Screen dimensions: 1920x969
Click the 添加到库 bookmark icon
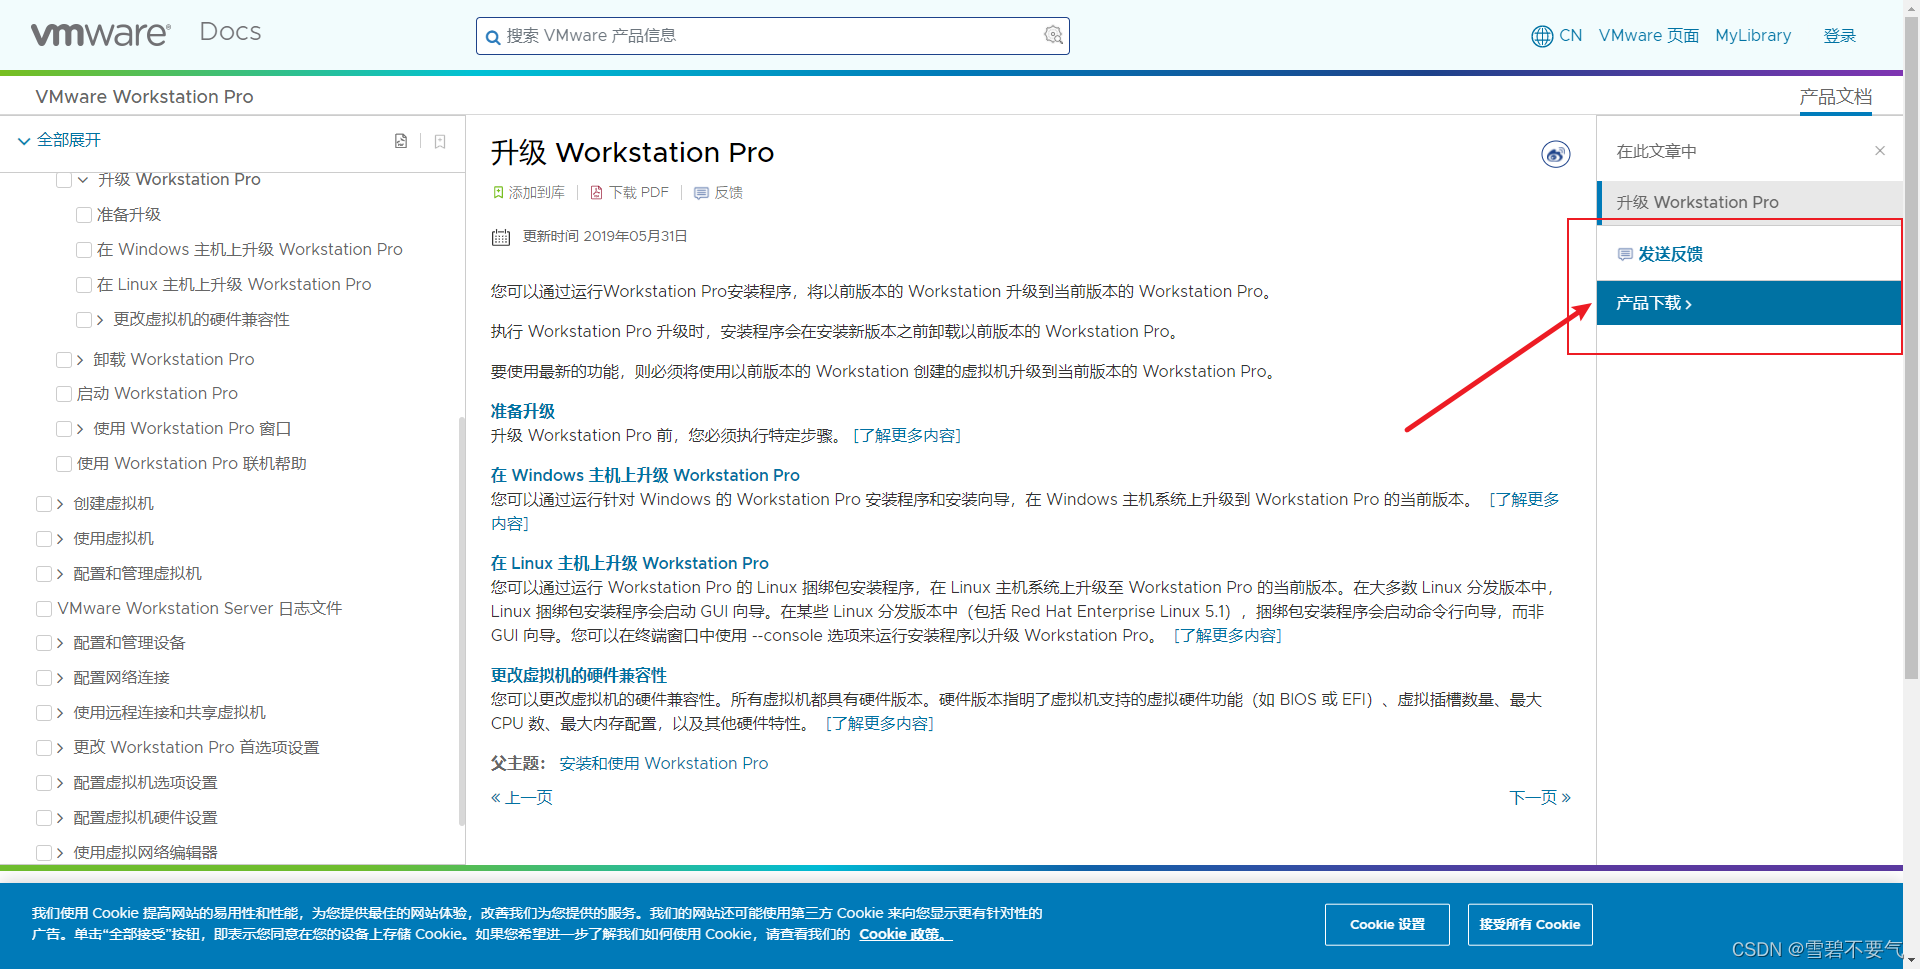tap(498, 192)
